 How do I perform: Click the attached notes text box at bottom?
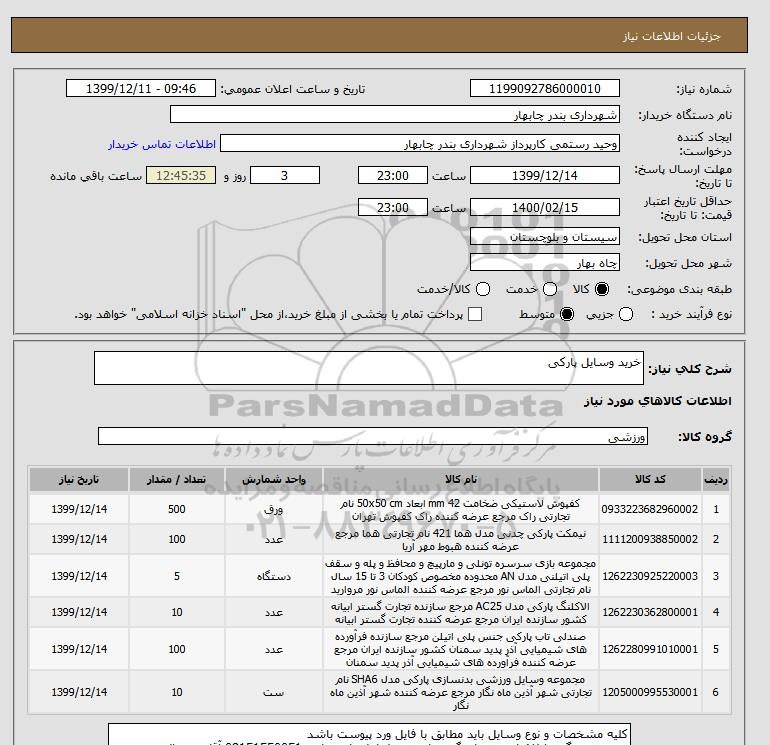coord(369,734)
